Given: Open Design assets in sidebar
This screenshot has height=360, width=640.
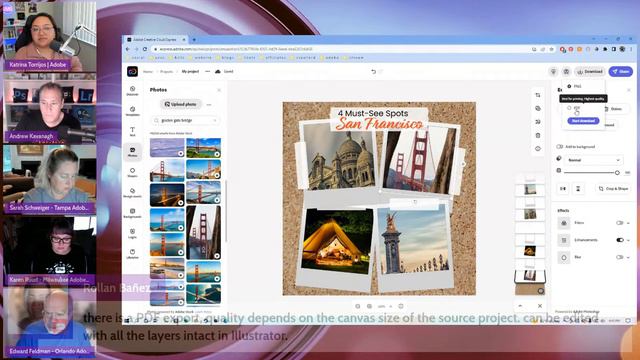Looking at the screenshot, I should click(132, 193).
